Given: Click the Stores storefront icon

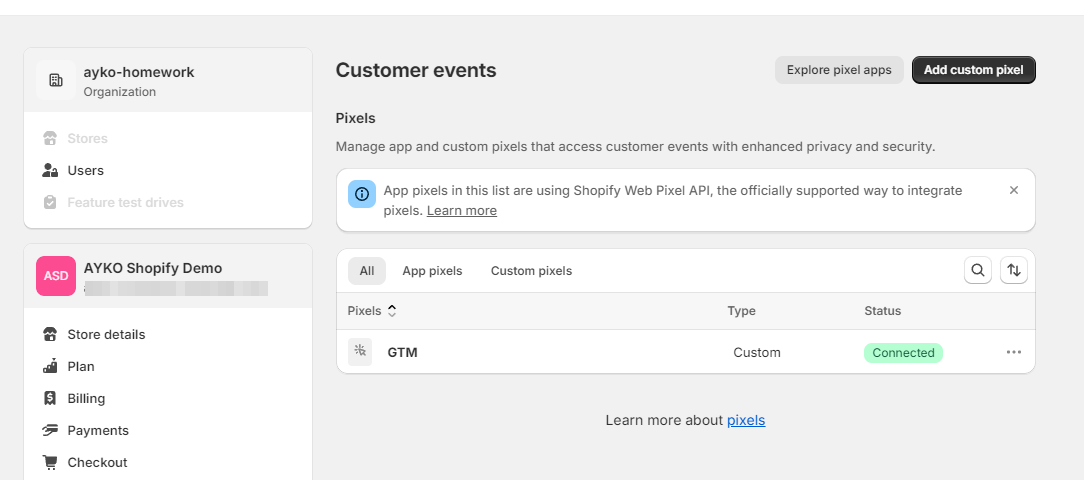Looking at the screenshot, I should tap(50, 138).
